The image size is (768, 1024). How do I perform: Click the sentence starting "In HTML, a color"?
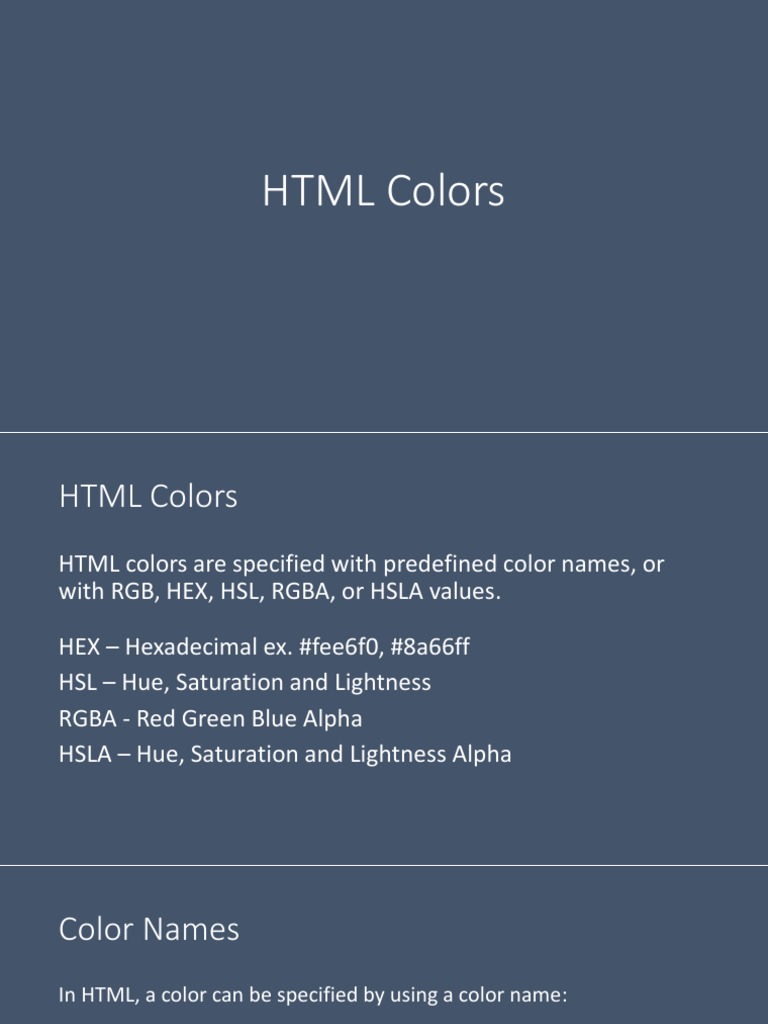click(x=313, y=995)
